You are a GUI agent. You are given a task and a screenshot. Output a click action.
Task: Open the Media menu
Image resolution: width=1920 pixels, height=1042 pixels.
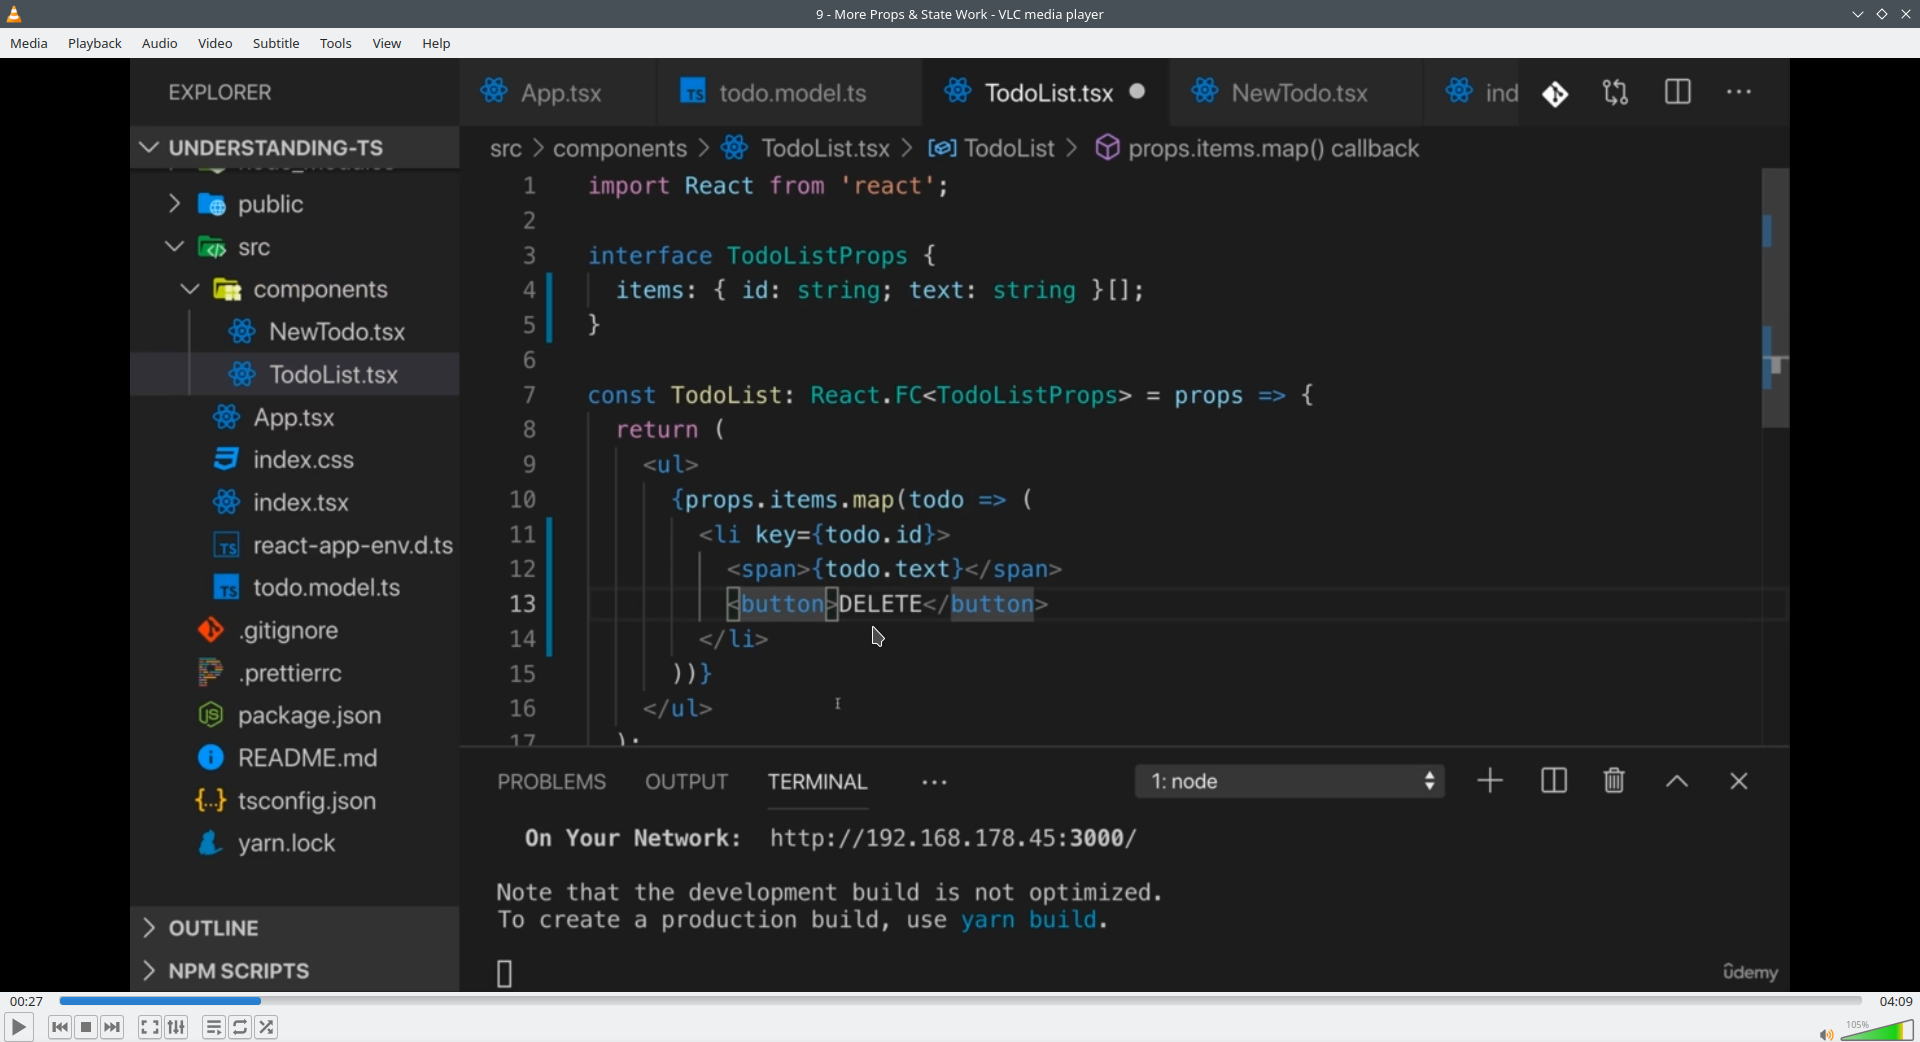(29, 43)
